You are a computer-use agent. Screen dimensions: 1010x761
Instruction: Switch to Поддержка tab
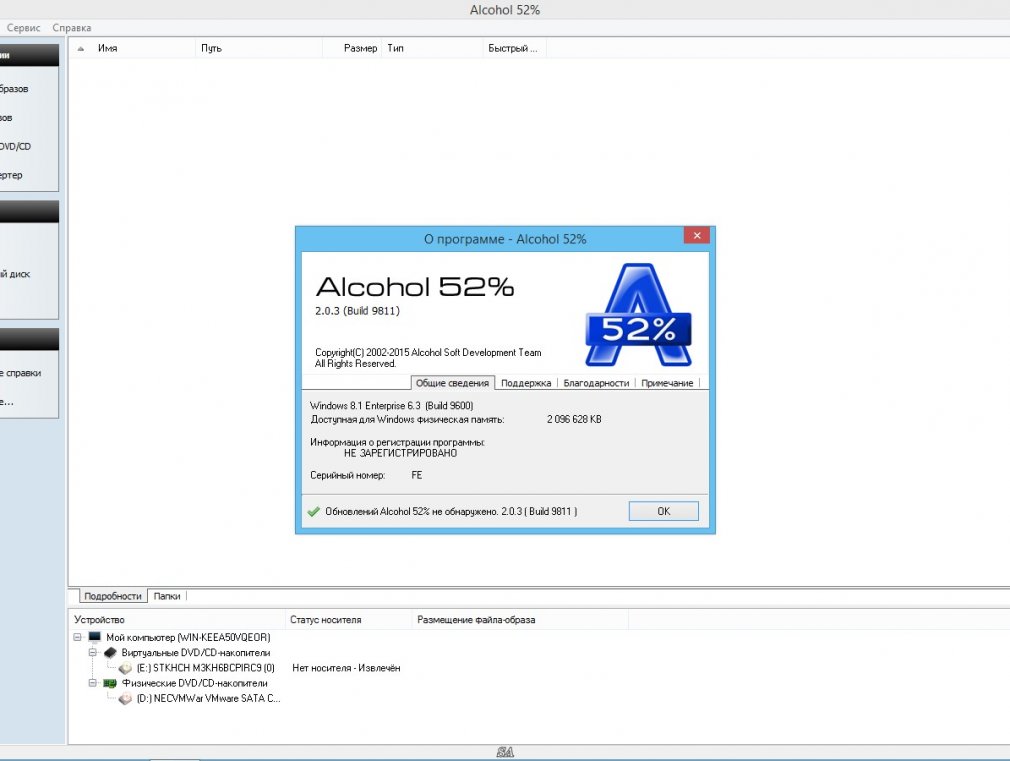[x=526, y=383]
